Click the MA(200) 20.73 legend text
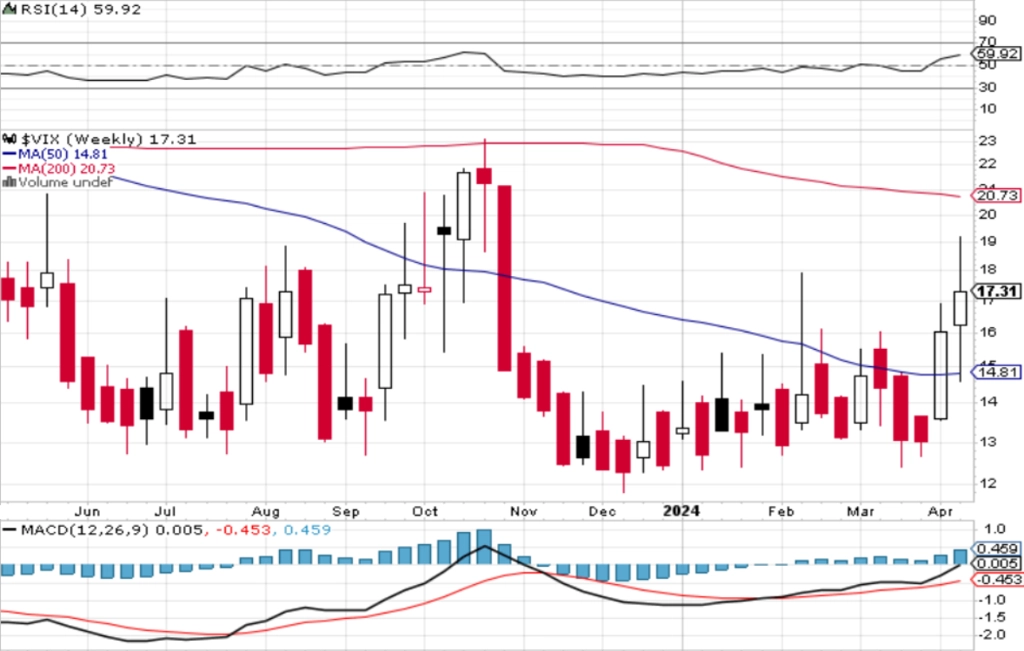The height and width of the screenshot is (651, 1024). tap(67, 168)
